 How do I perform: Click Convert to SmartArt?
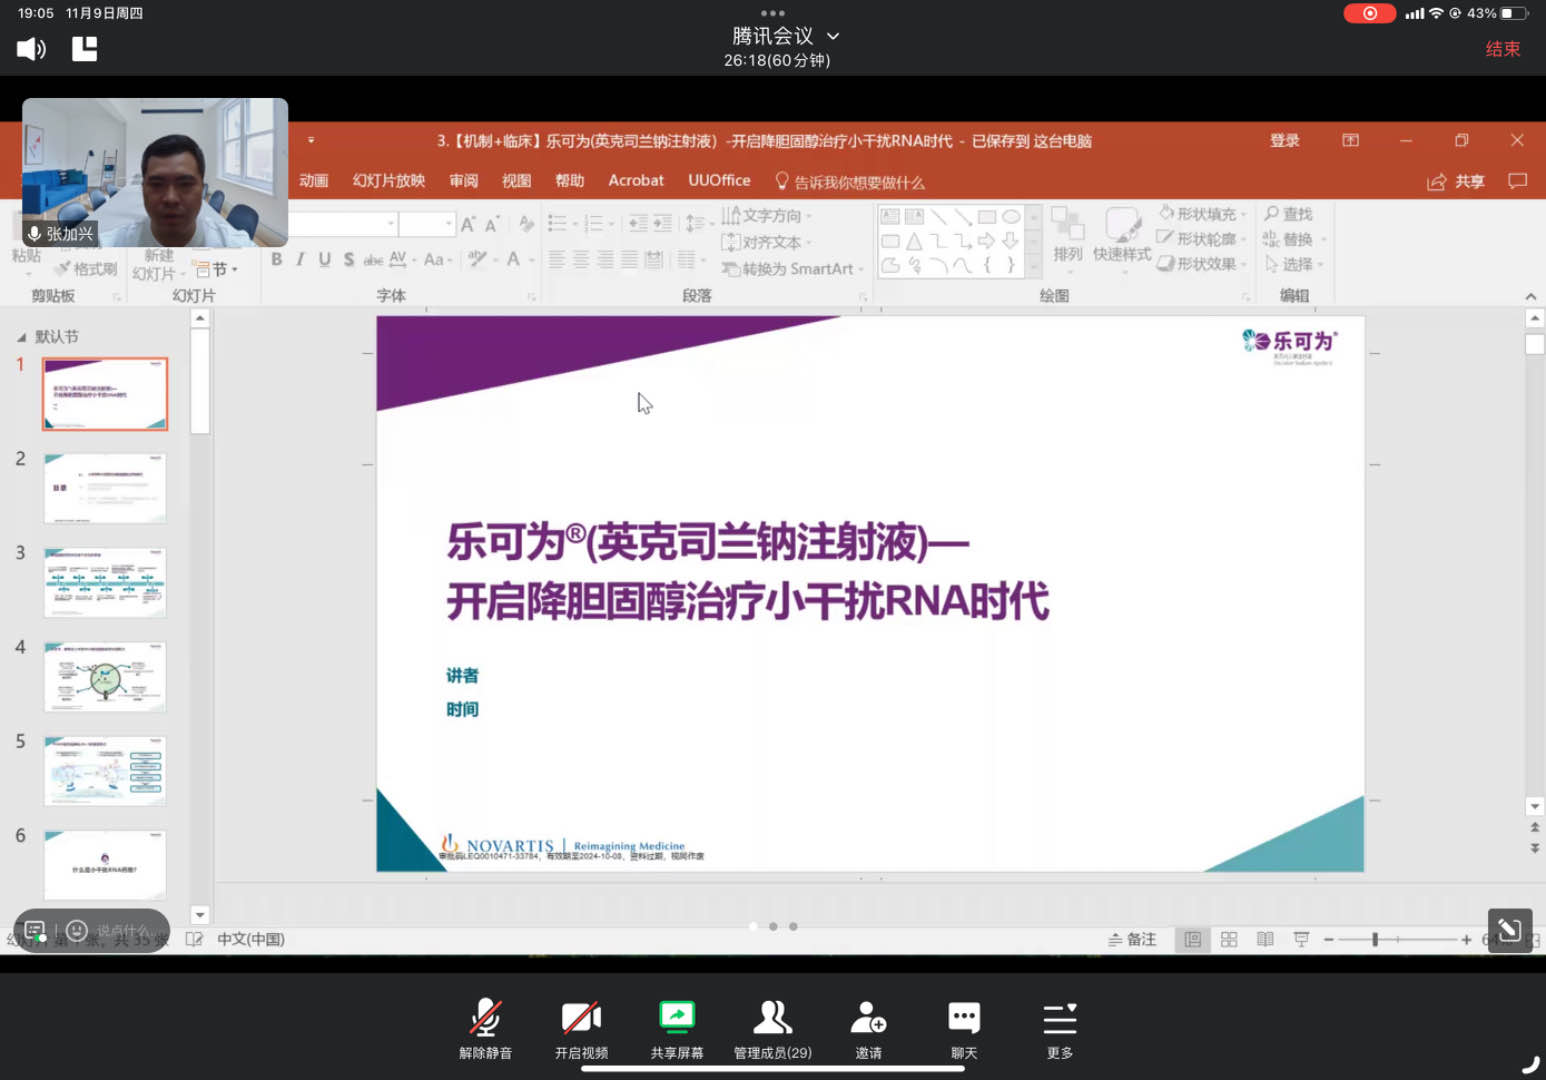(x=793, y=269)
